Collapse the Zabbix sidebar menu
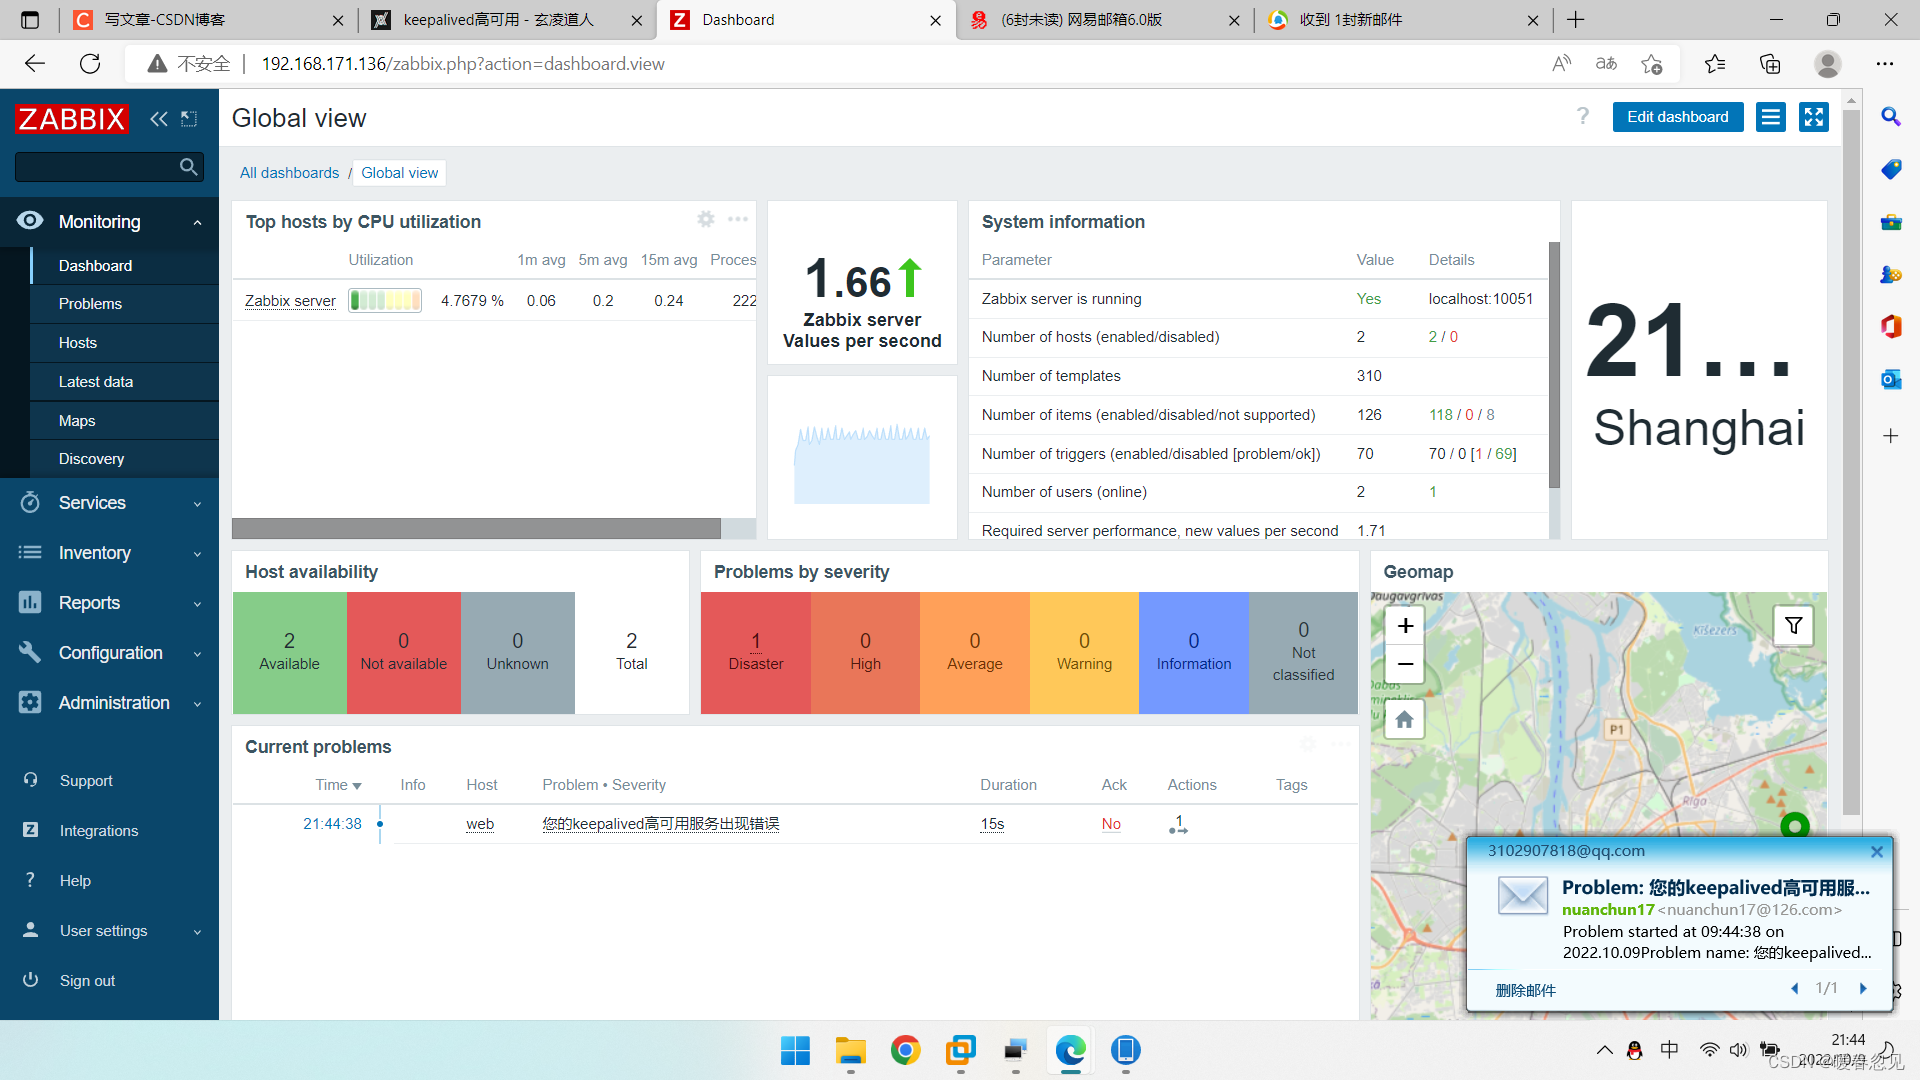1920x1080 pixels. pos(158,119)
